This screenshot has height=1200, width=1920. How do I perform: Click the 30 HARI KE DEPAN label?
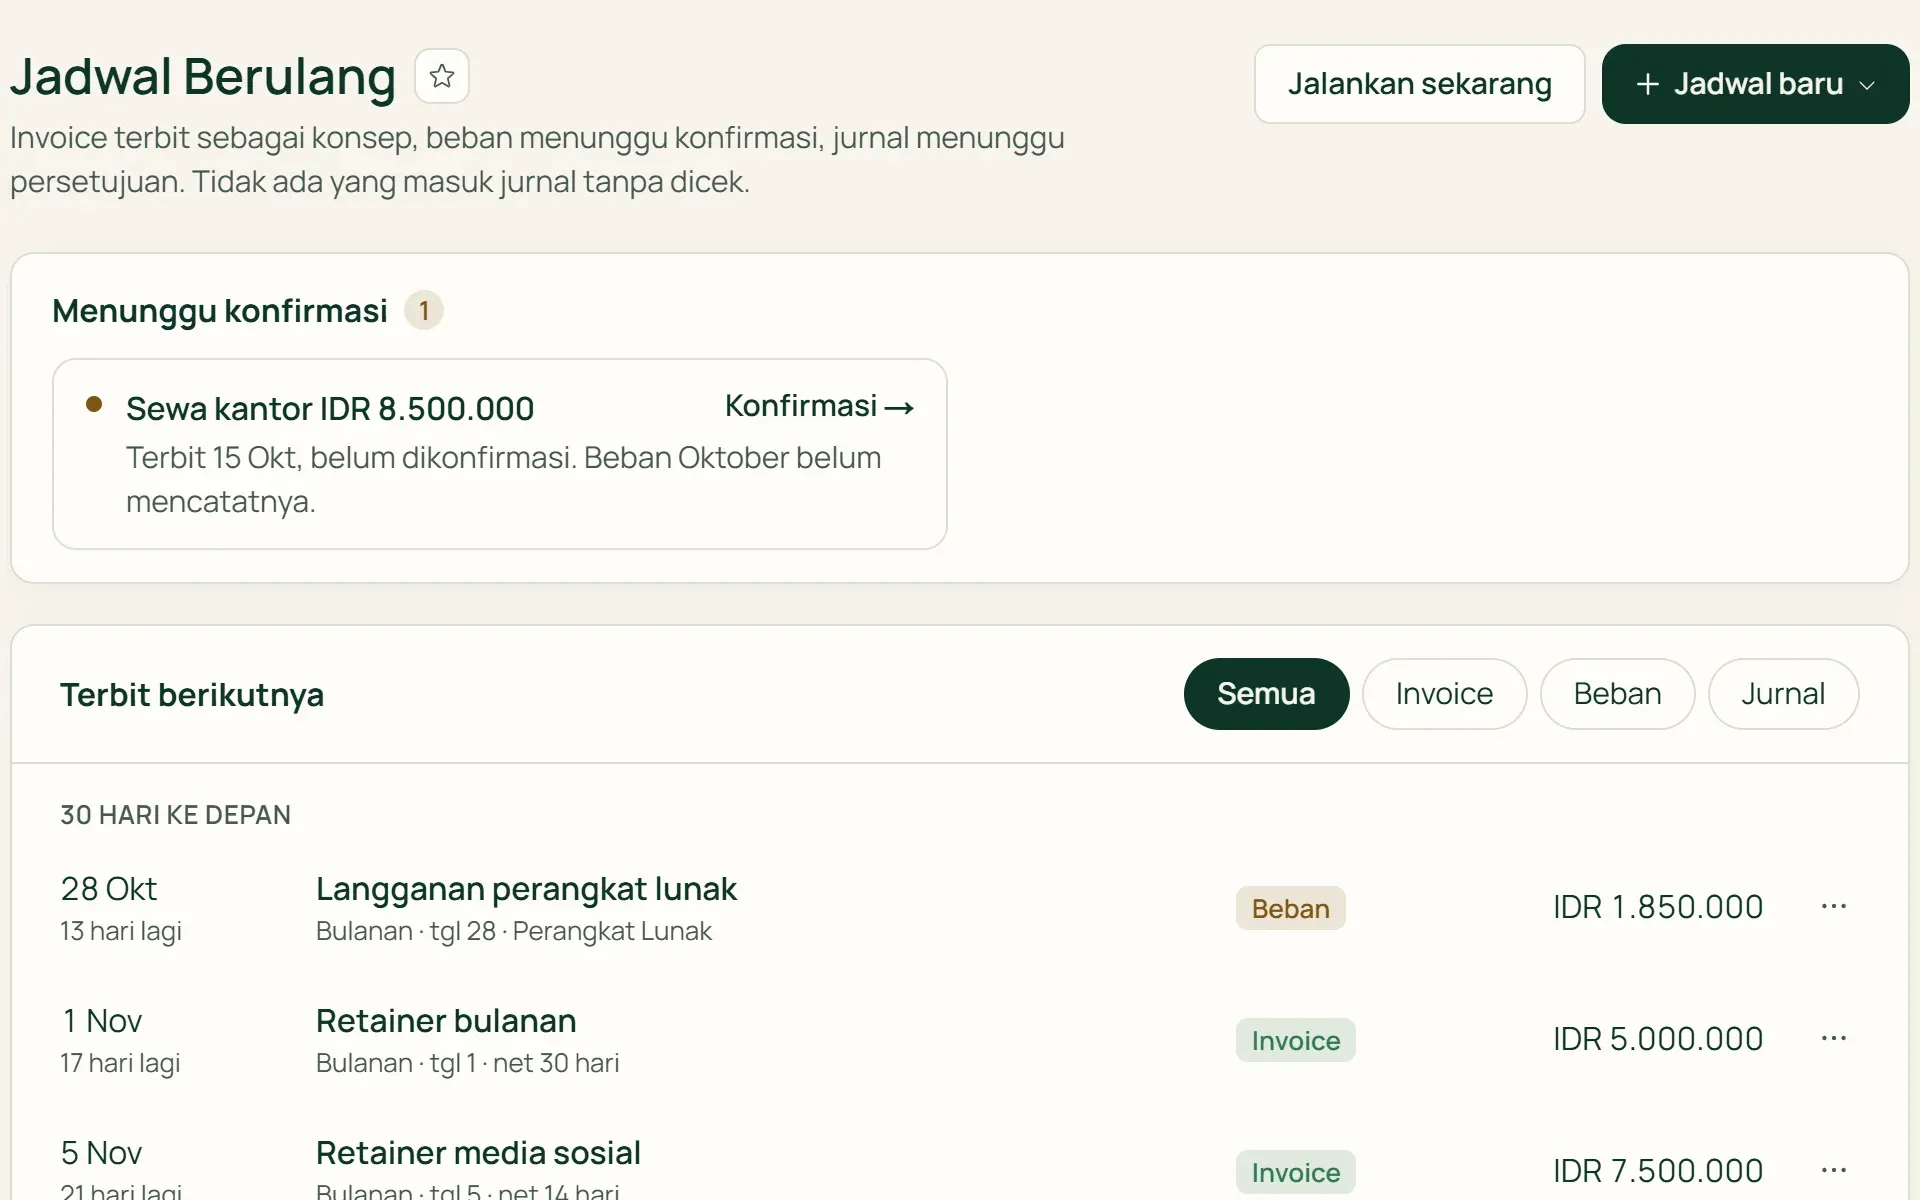tap(175, 815)
